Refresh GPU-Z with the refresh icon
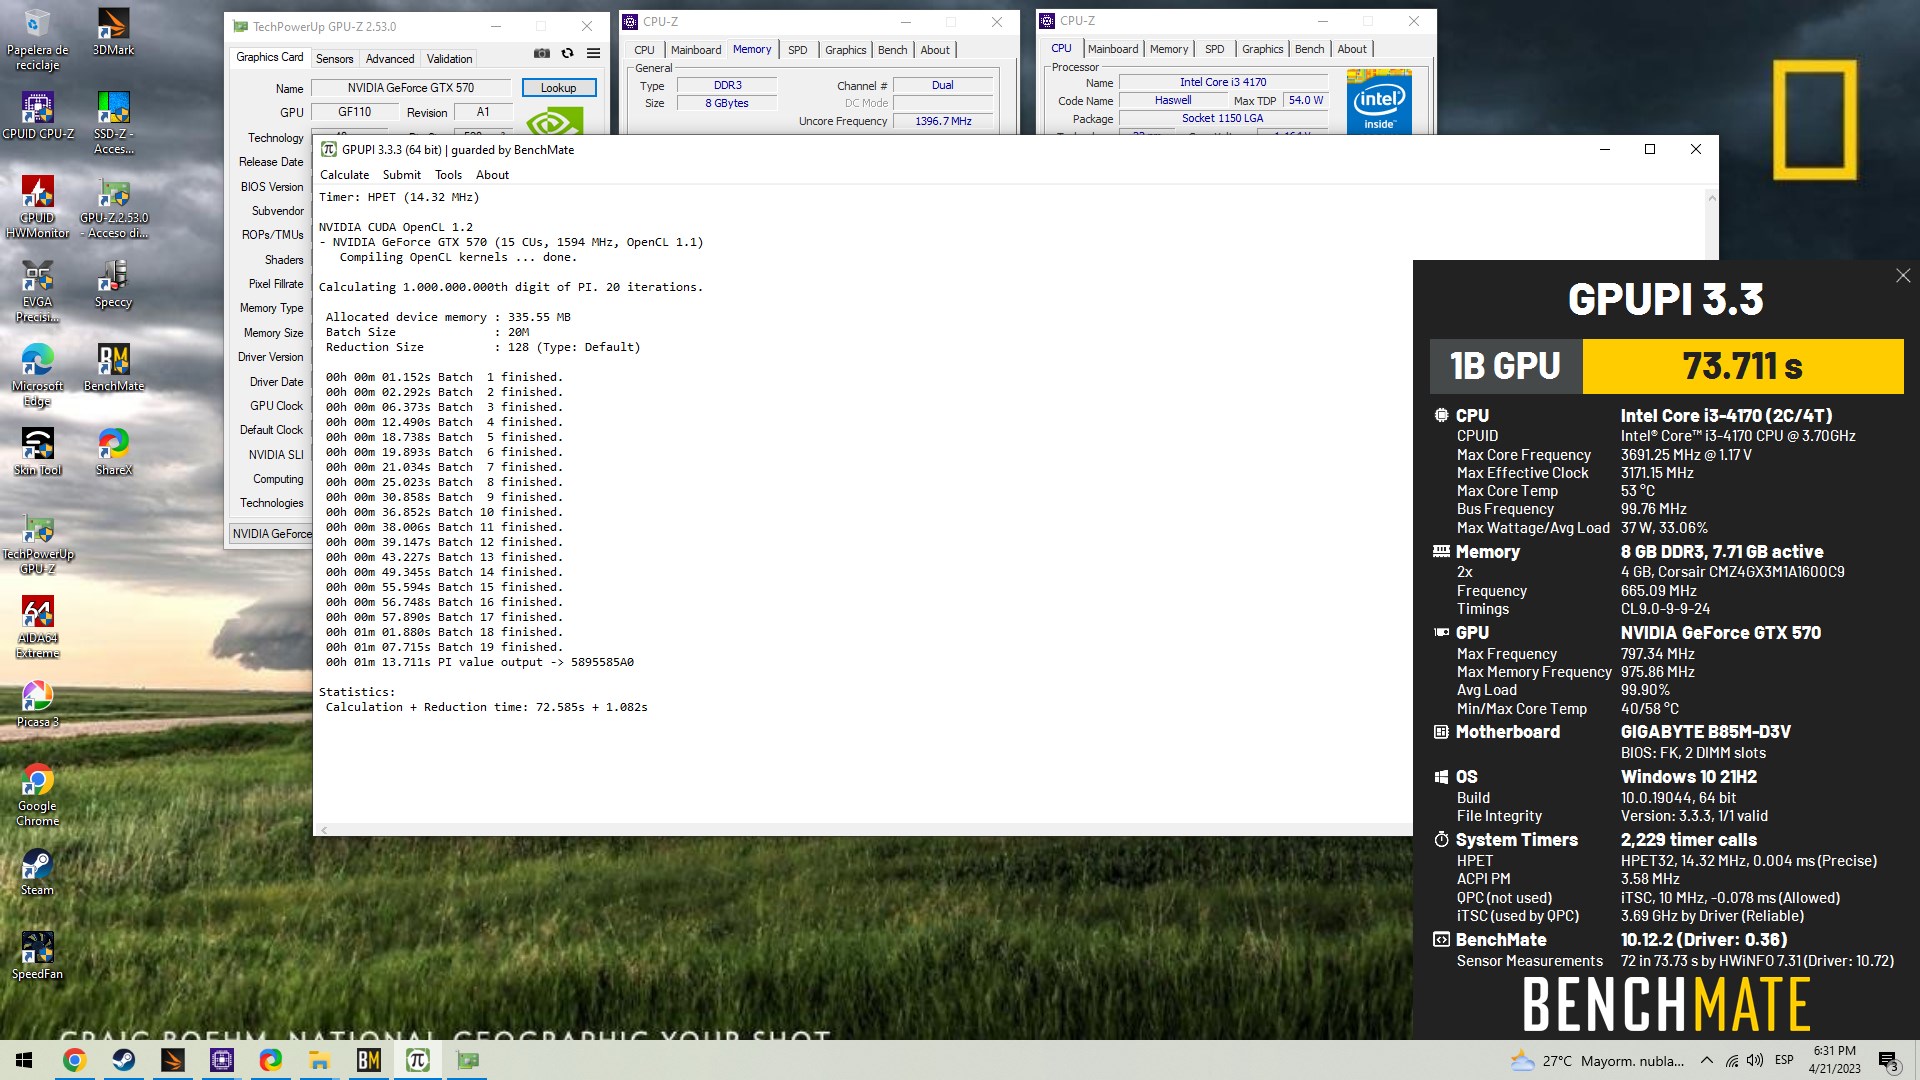1920x1080 pixels. click(567, 54)
